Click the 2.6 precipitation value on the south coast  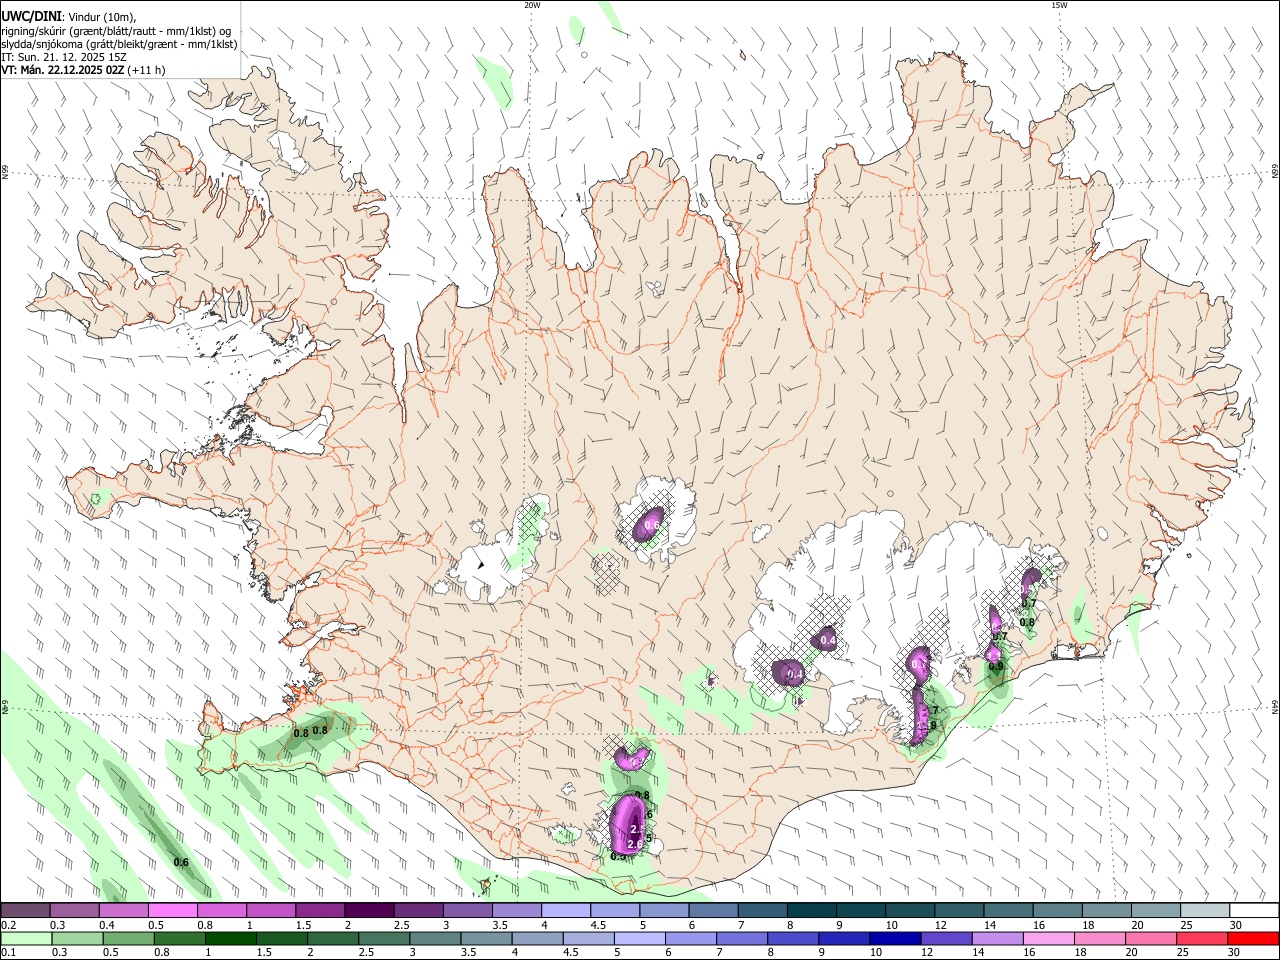point(634,846)
